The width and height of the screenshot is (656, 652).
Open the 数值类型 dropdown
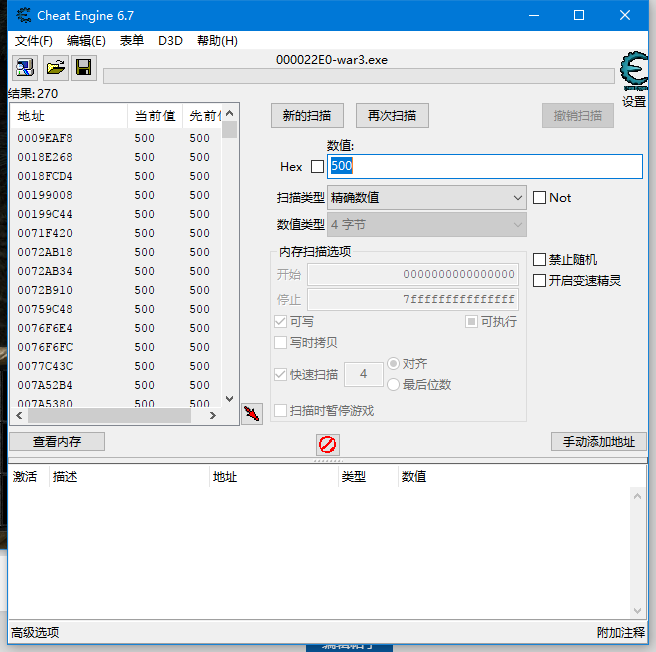[427, 225]
